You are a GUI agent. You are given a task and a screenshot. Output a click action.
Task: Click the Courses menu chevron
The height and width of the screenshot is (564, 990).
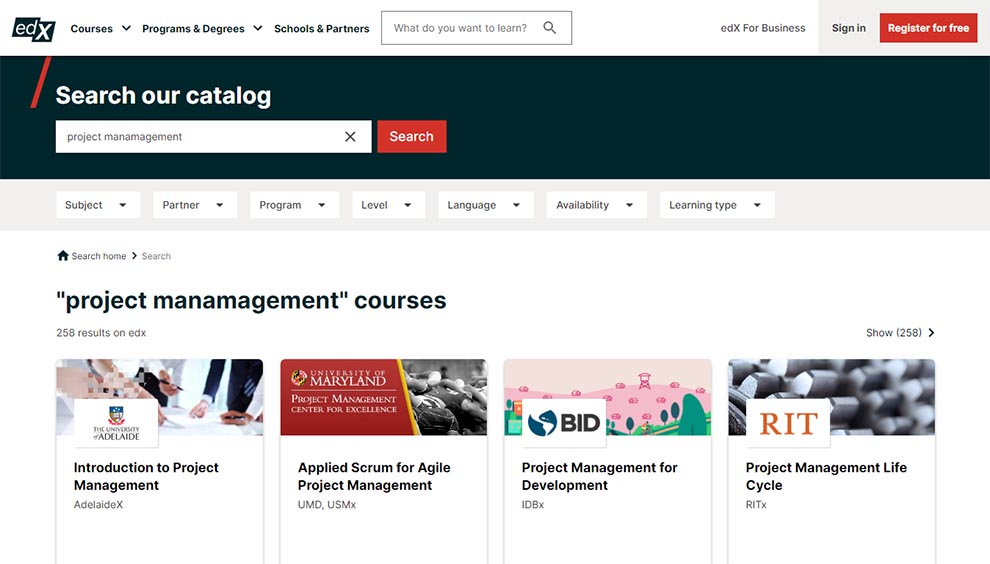(126, 28)
